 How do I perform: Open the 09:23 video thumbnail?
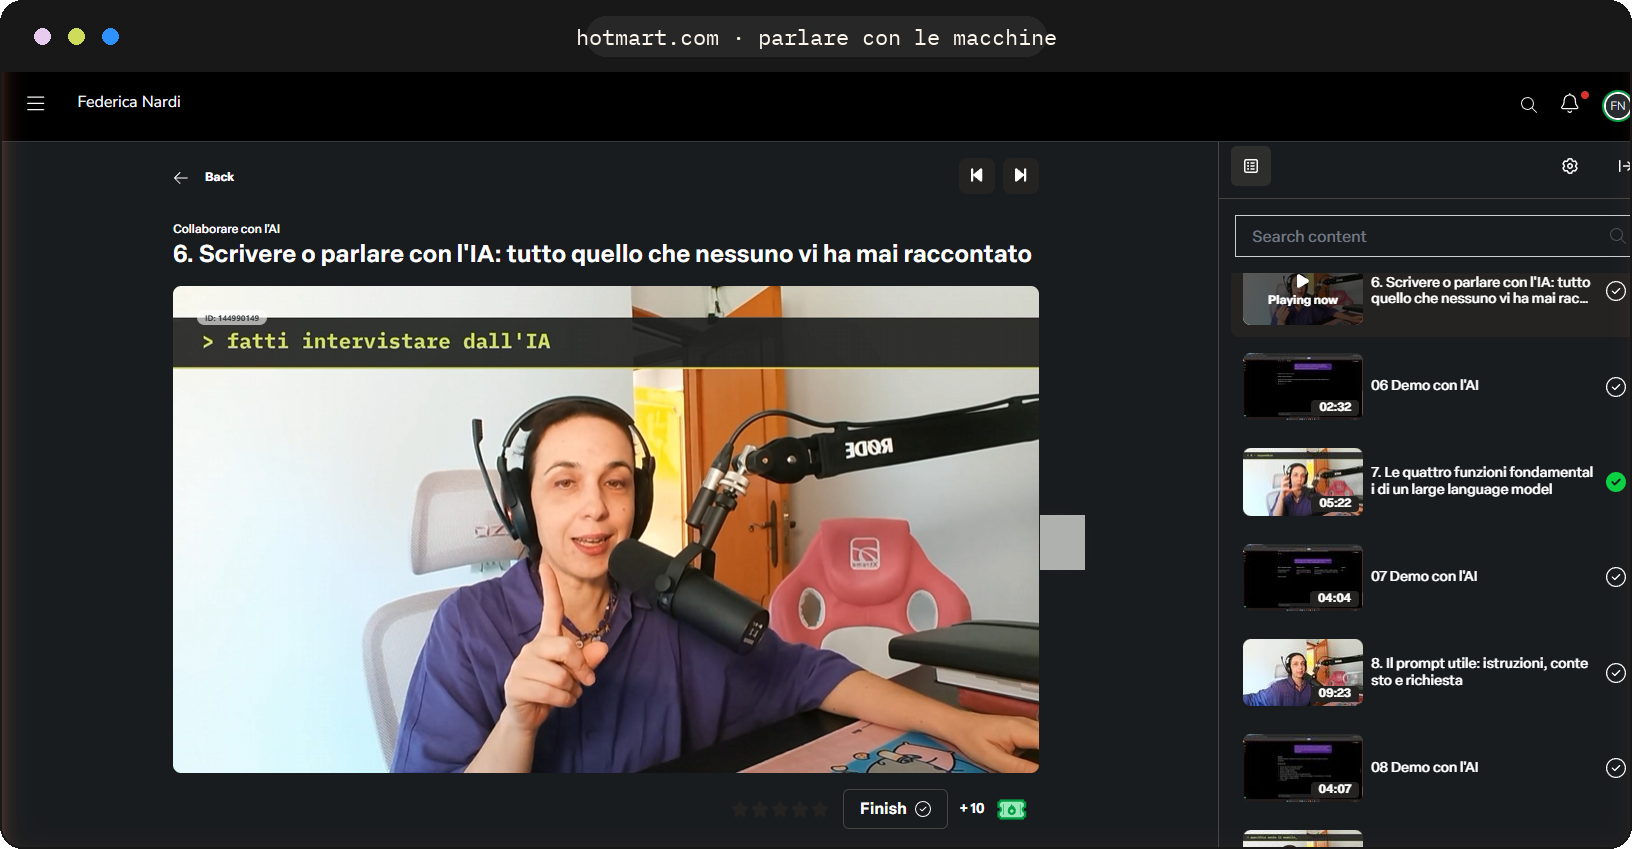click(1303, 673)
